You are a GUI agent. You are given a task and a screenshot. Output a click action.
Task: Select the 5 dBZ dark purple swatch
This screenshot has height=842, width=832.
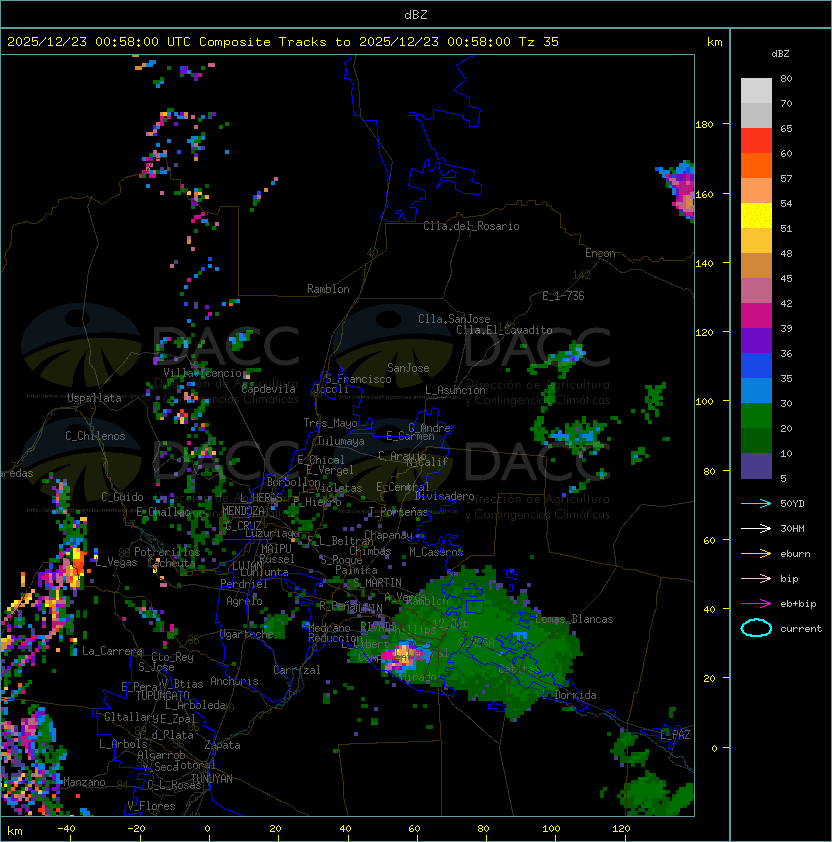[756, 466]
